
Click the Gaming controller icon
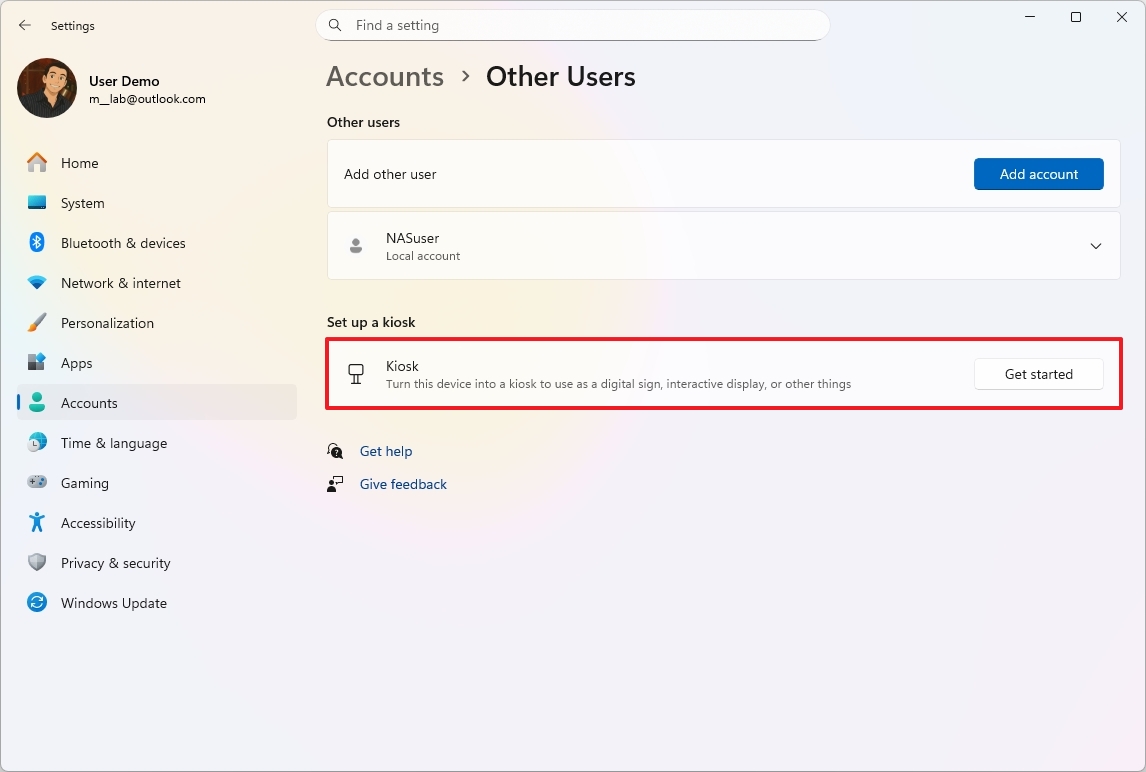37,483
